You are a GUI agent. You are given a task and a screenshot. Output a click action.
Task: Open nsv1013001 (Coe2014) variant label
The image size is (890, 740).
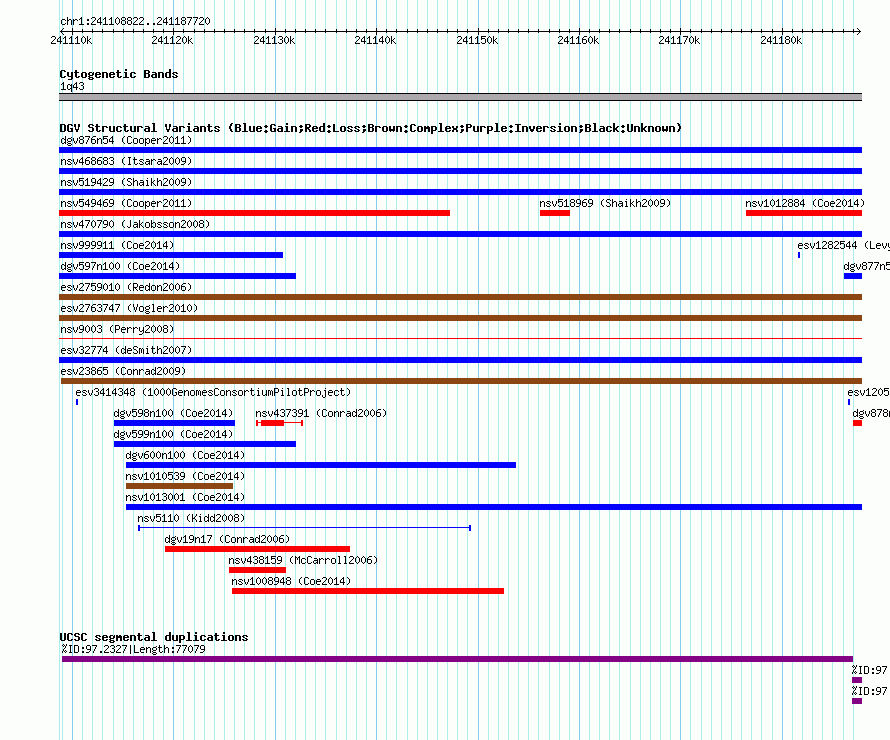(x=185, y=497)
